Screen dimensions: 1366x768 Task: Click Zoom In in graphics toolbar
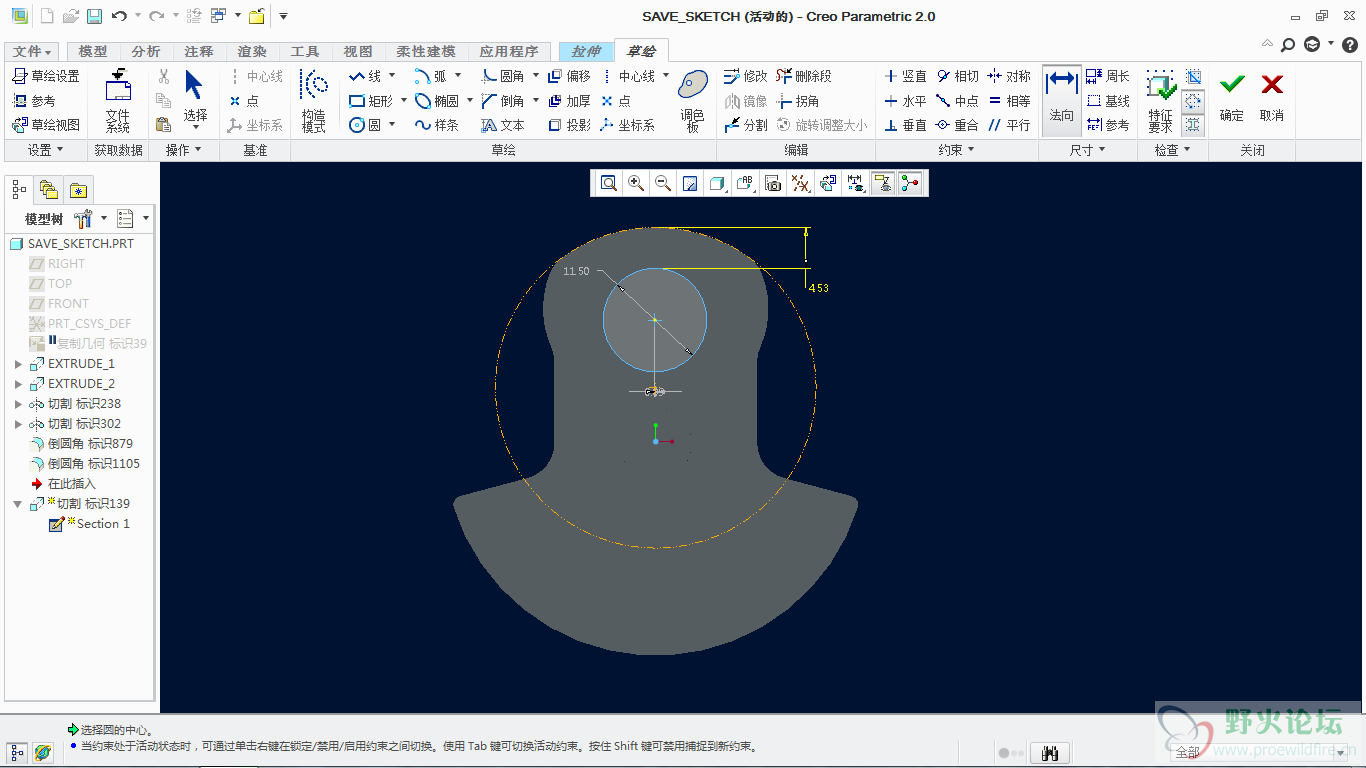pyautogui.click(x=636, y=183)
